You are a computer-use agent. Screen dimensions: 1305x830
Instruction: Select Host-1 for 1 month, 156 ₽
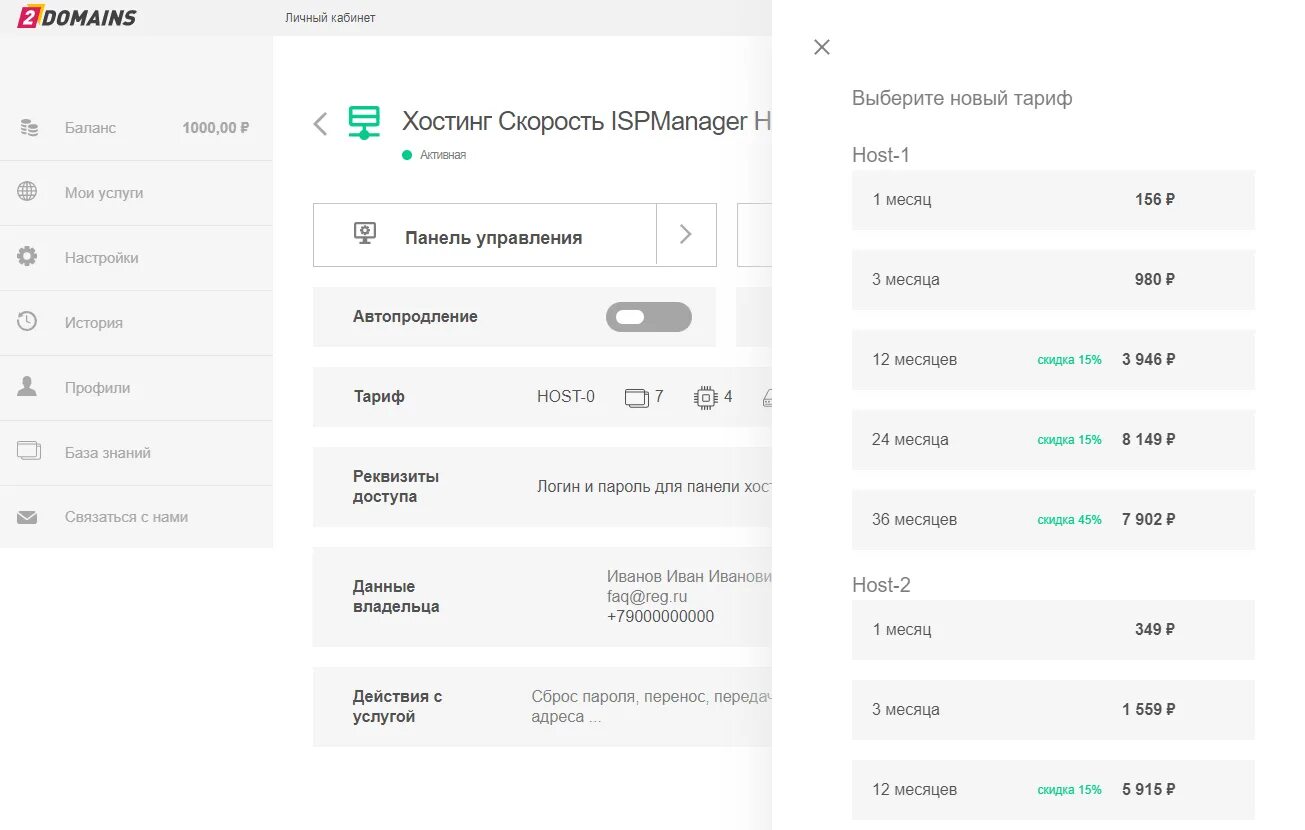pos(1052,200)
